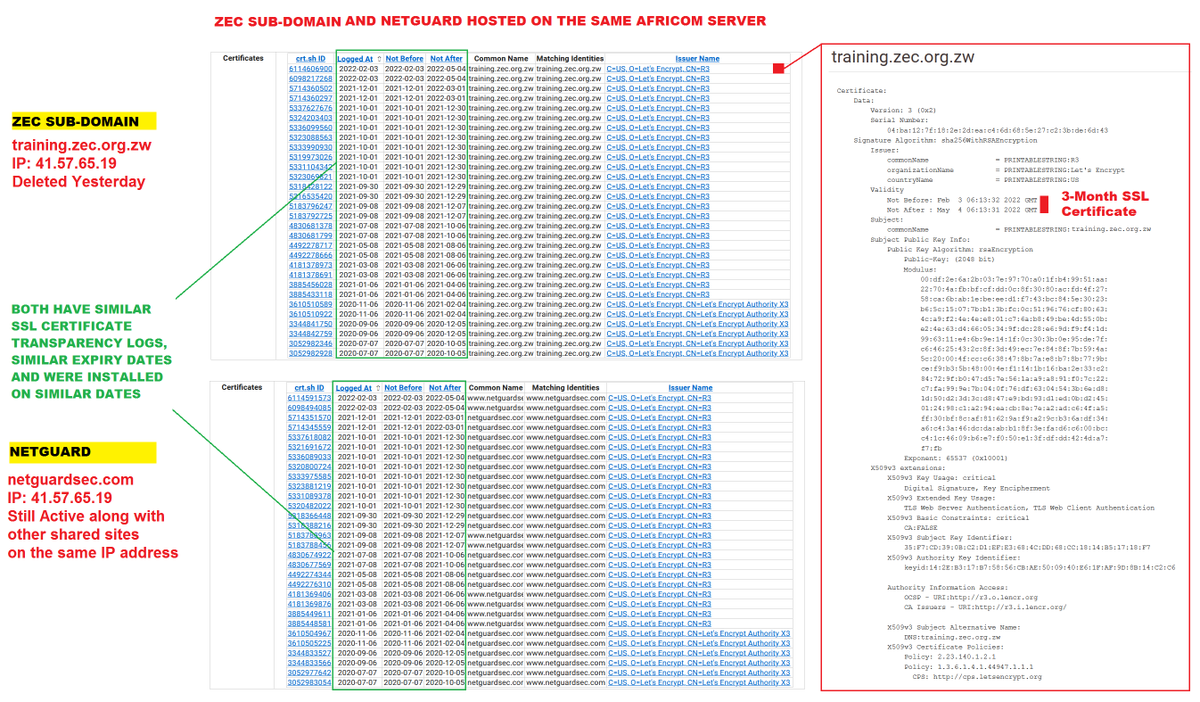
Task: Open certificate ID 6114591573
Action: coord(310,398)
